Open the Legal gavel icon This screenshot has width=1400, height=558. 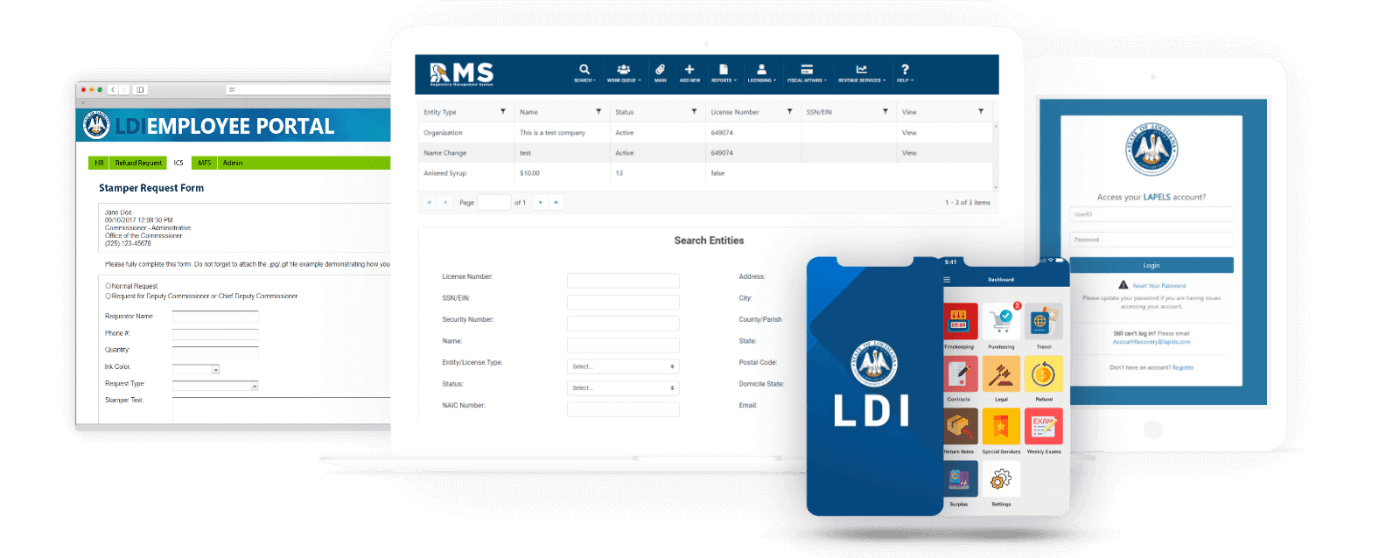(x=1001, y=374)
